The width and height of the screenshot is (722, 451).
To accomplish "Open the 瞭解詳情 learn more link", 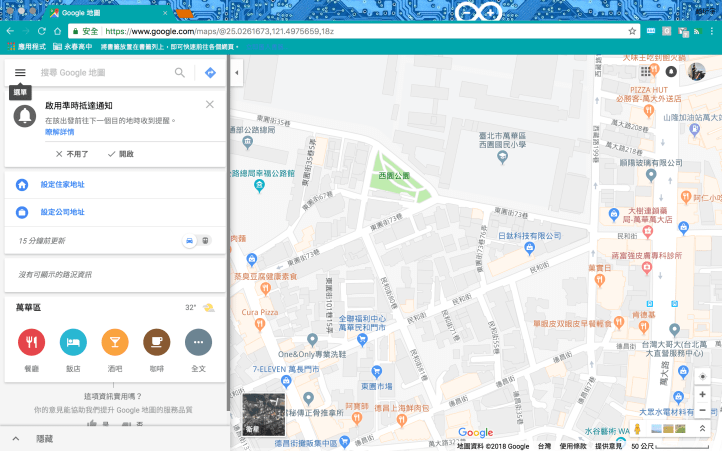I will [x=59, y=132].
